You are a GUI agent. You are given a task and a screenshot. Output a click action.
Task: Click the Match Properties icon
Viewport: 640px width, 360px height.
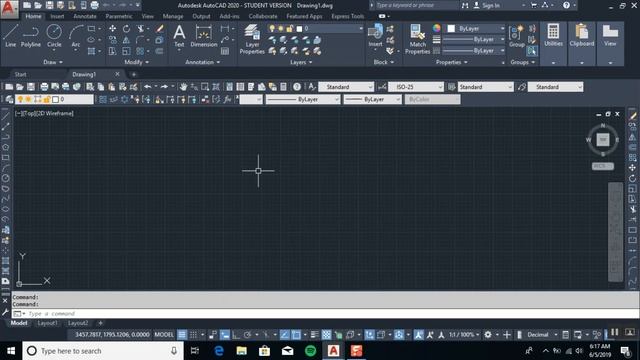tap(418, 39)
